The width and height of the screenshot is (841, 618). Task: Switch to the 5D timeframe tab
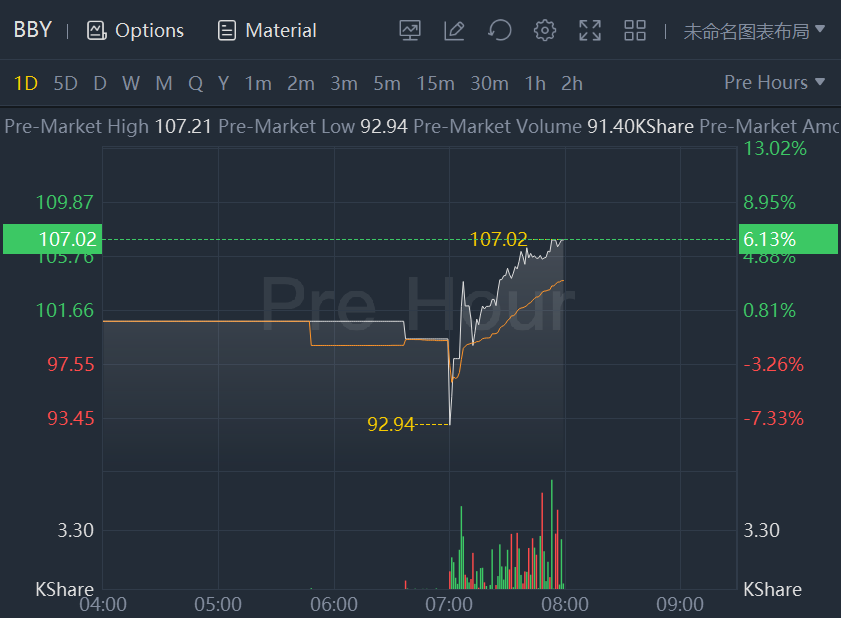(65, 83)
